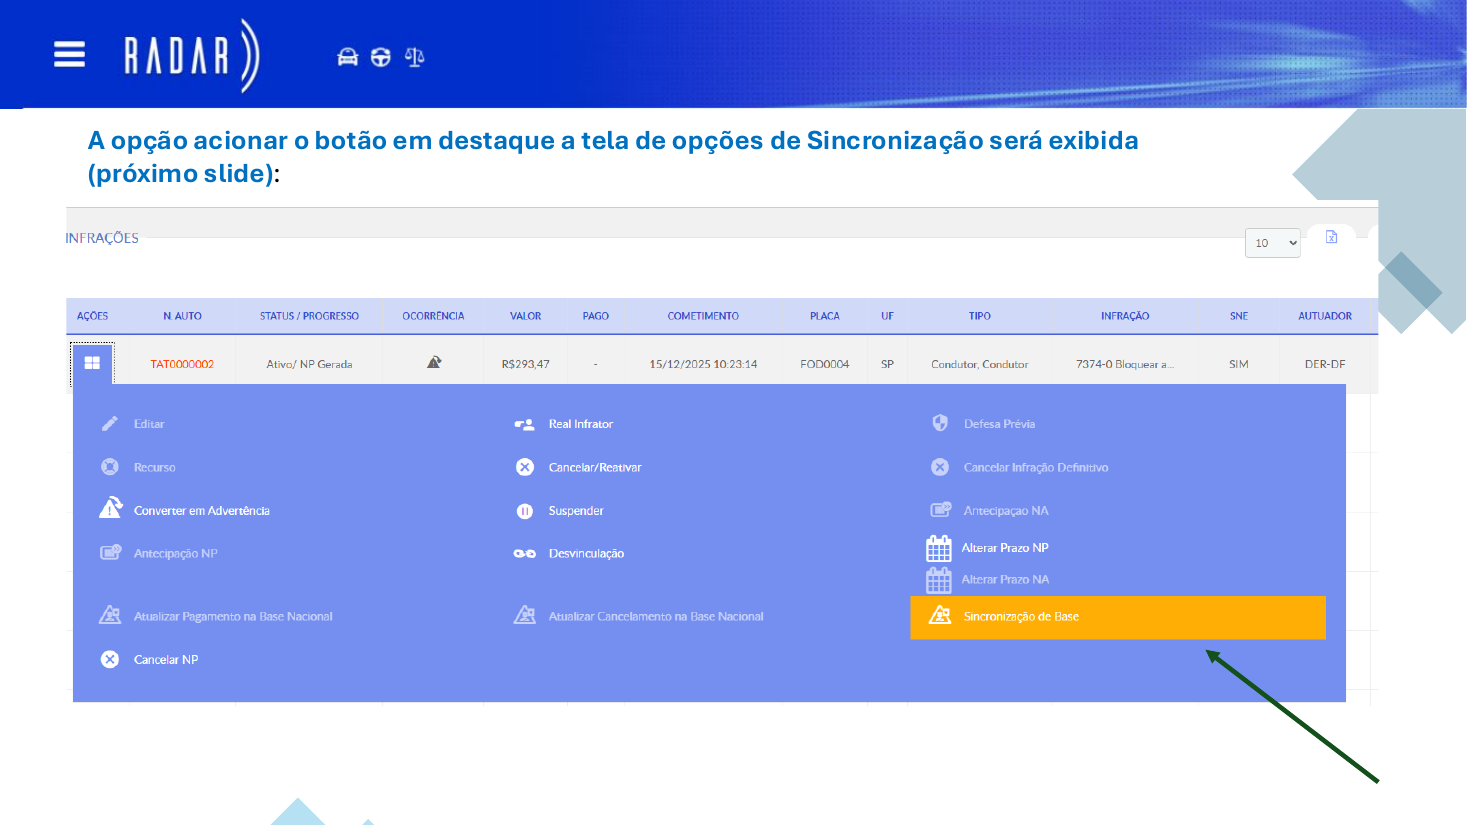The width and height of the screenshot is (1467, 825).
Task: Choose Alterar Prazo NP option
Action: pos(1005,548)
